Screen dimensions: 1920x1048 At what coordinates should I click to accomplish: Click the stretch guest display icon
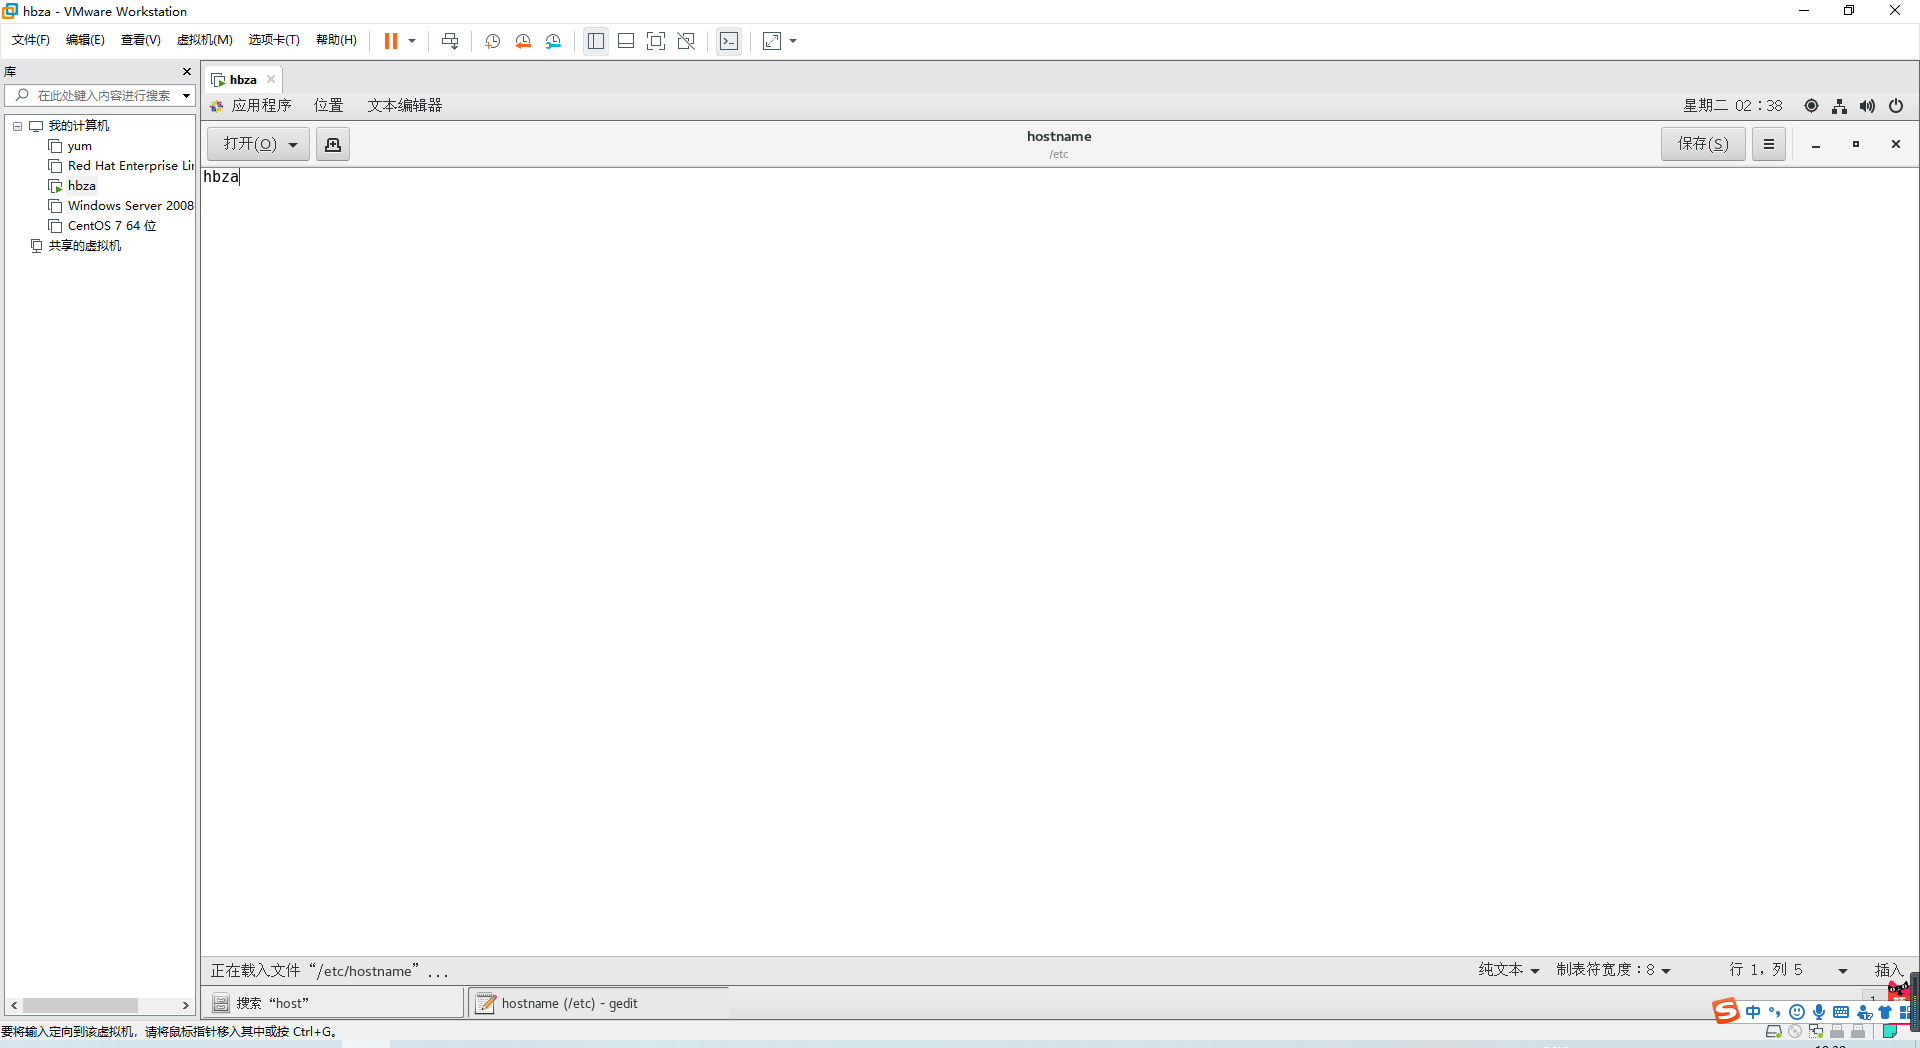pos(772,41)
